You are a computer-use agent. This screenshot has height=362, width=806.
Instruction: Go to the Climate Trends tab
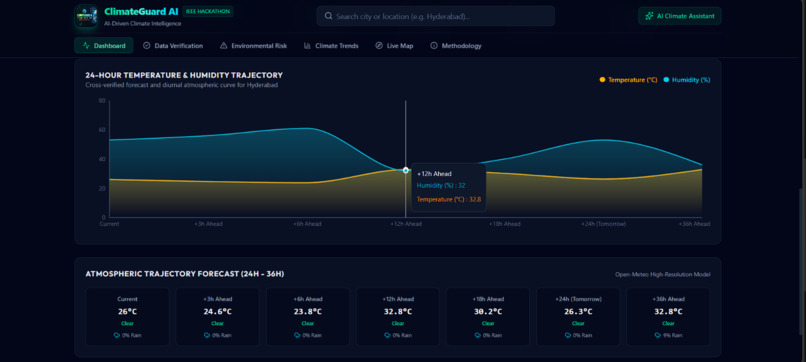coord(331,46)
